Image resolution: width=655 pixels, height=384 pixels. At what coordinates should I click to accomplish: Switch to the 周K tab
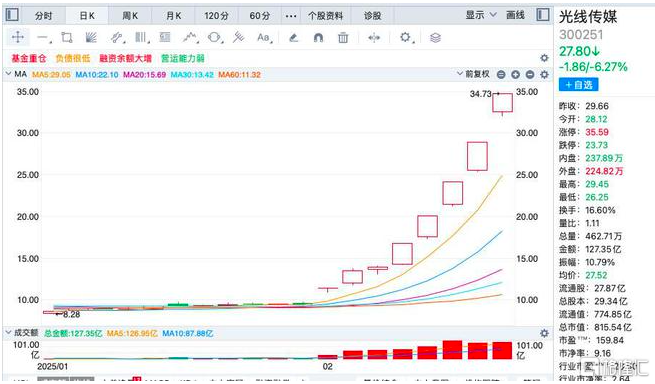[x=130, y=16]
